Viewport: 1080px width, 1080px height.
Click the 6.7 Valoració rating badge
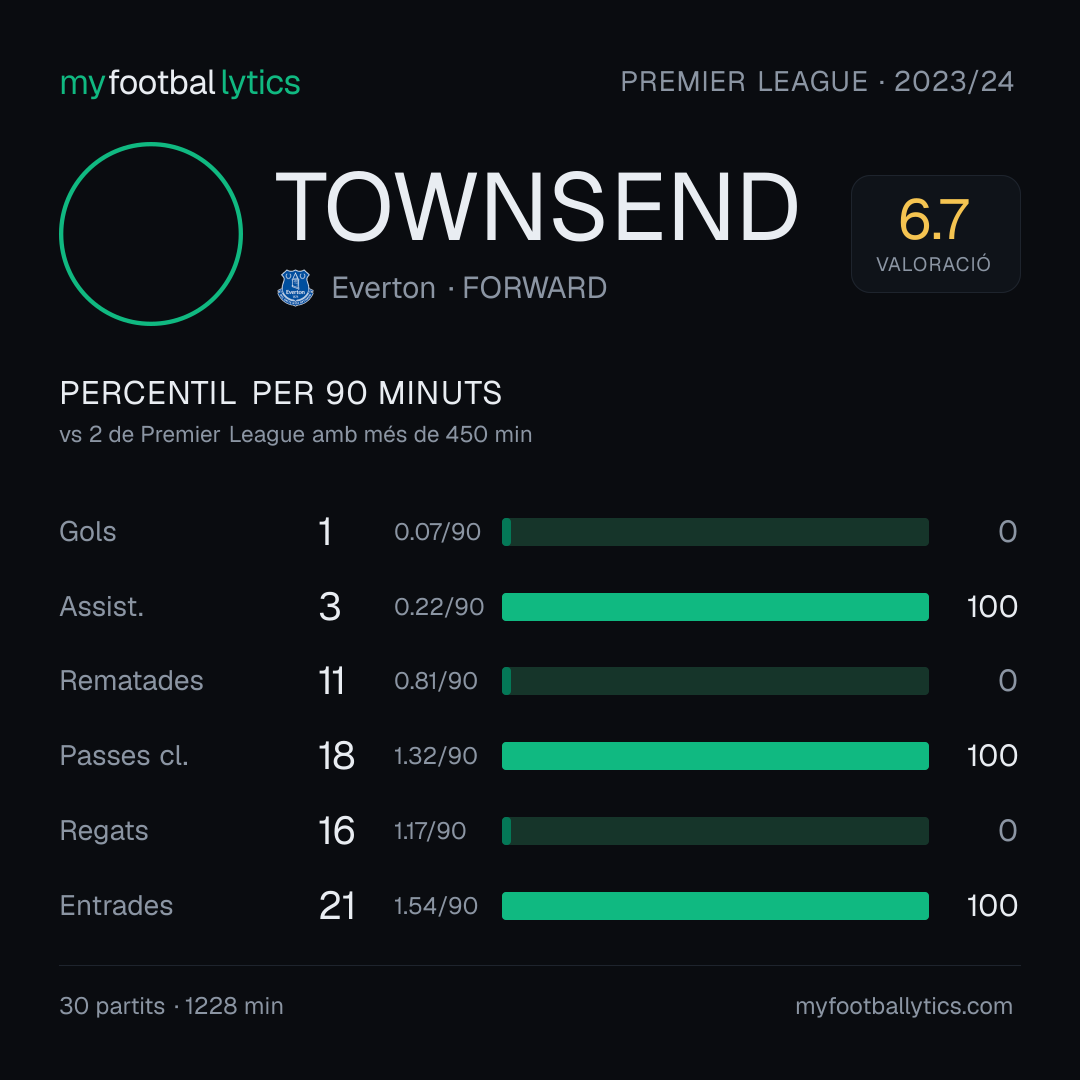pos(935,234)
